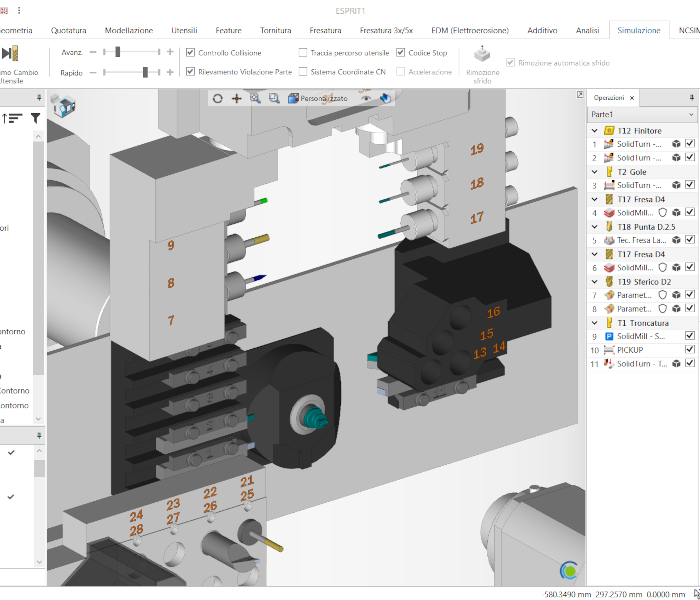This screenshot has height=600, width=700.
Task: Click the pan (cross arrows) view icon
Action: tap(236, 98)
